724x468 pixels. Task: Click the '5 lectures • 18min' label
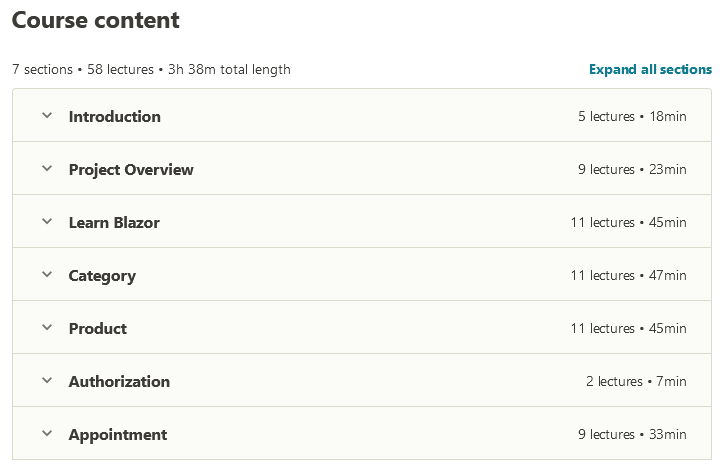point(632,117)
